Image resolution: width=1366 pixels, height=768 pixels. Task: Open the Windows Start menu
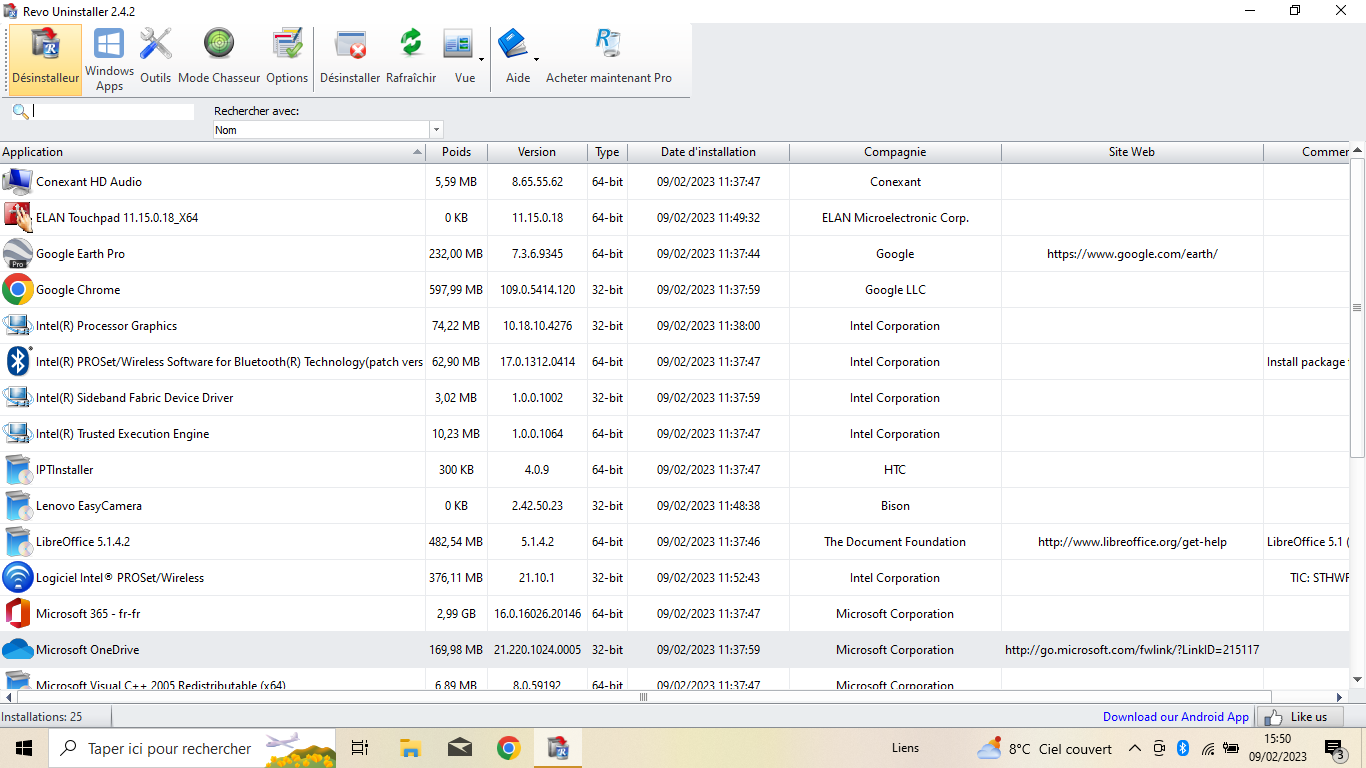tap(24, 748)
